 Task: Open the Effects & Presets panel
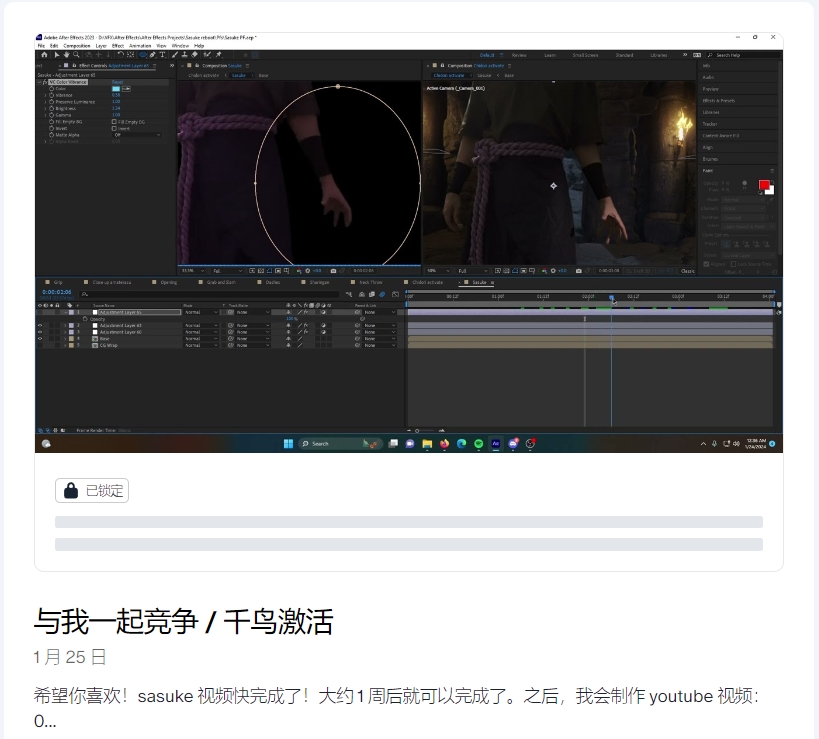719,100
